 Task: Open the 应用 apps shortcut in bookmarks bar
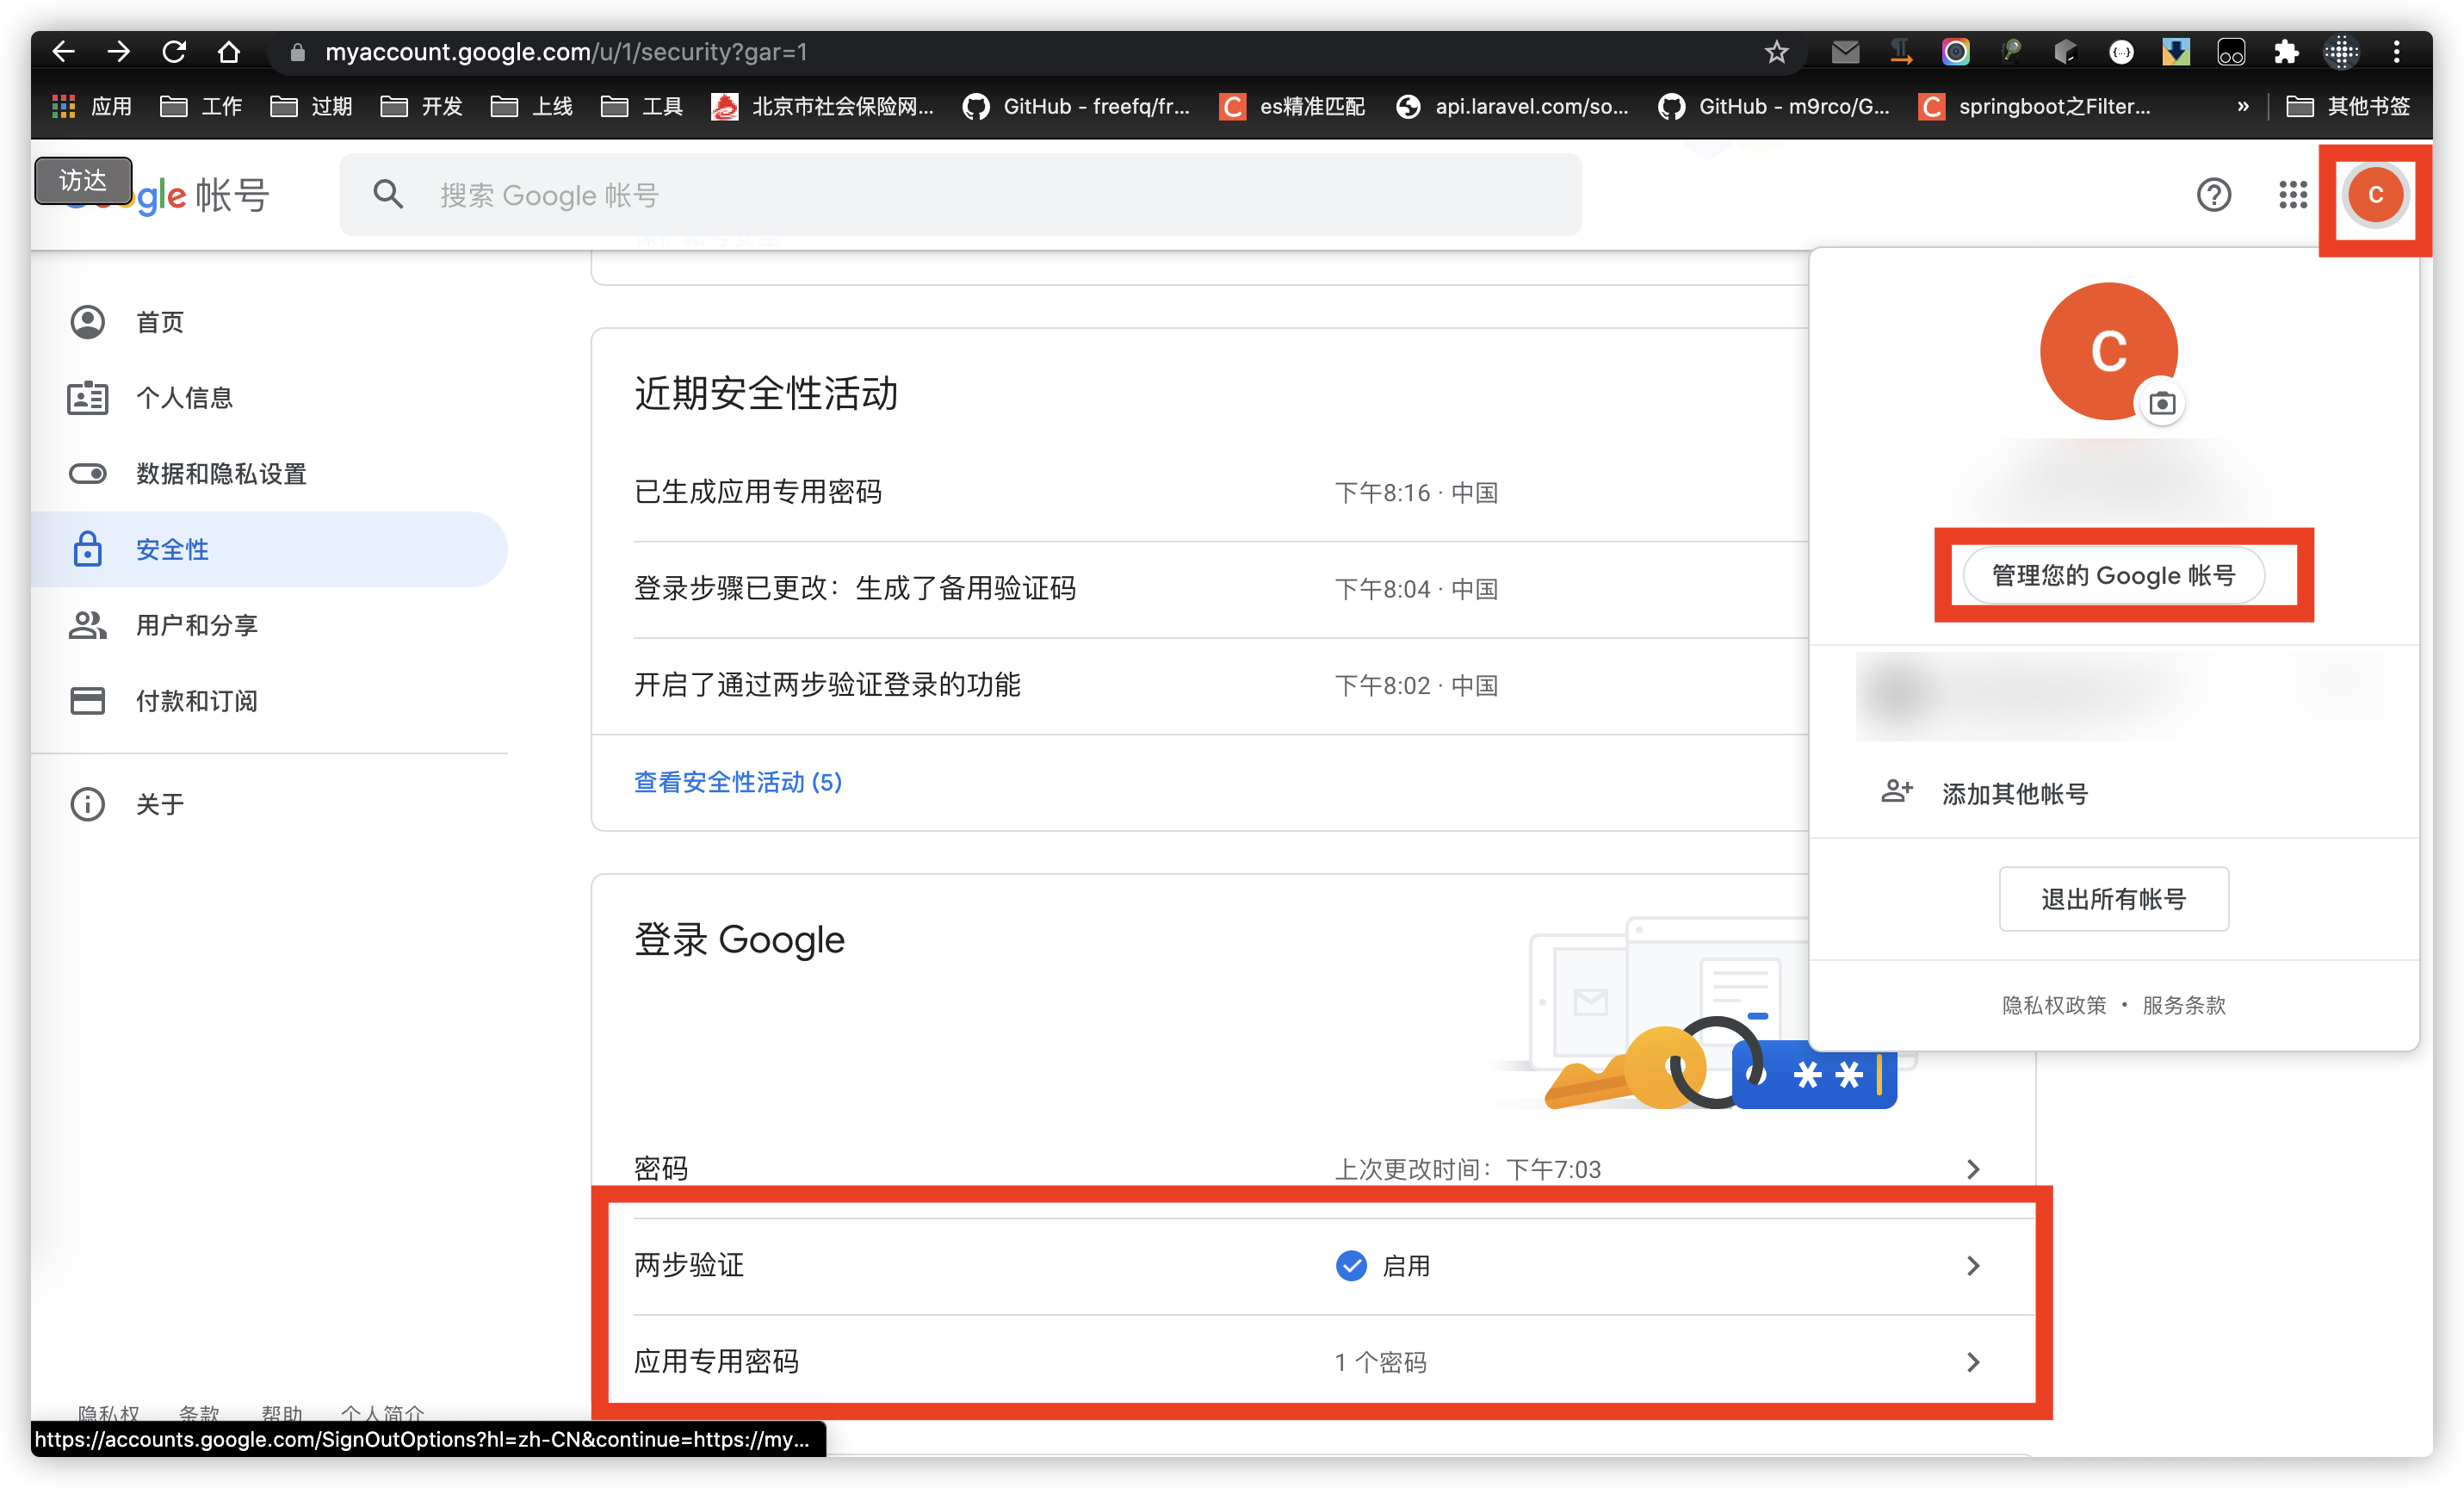click(x=92, y=106)
